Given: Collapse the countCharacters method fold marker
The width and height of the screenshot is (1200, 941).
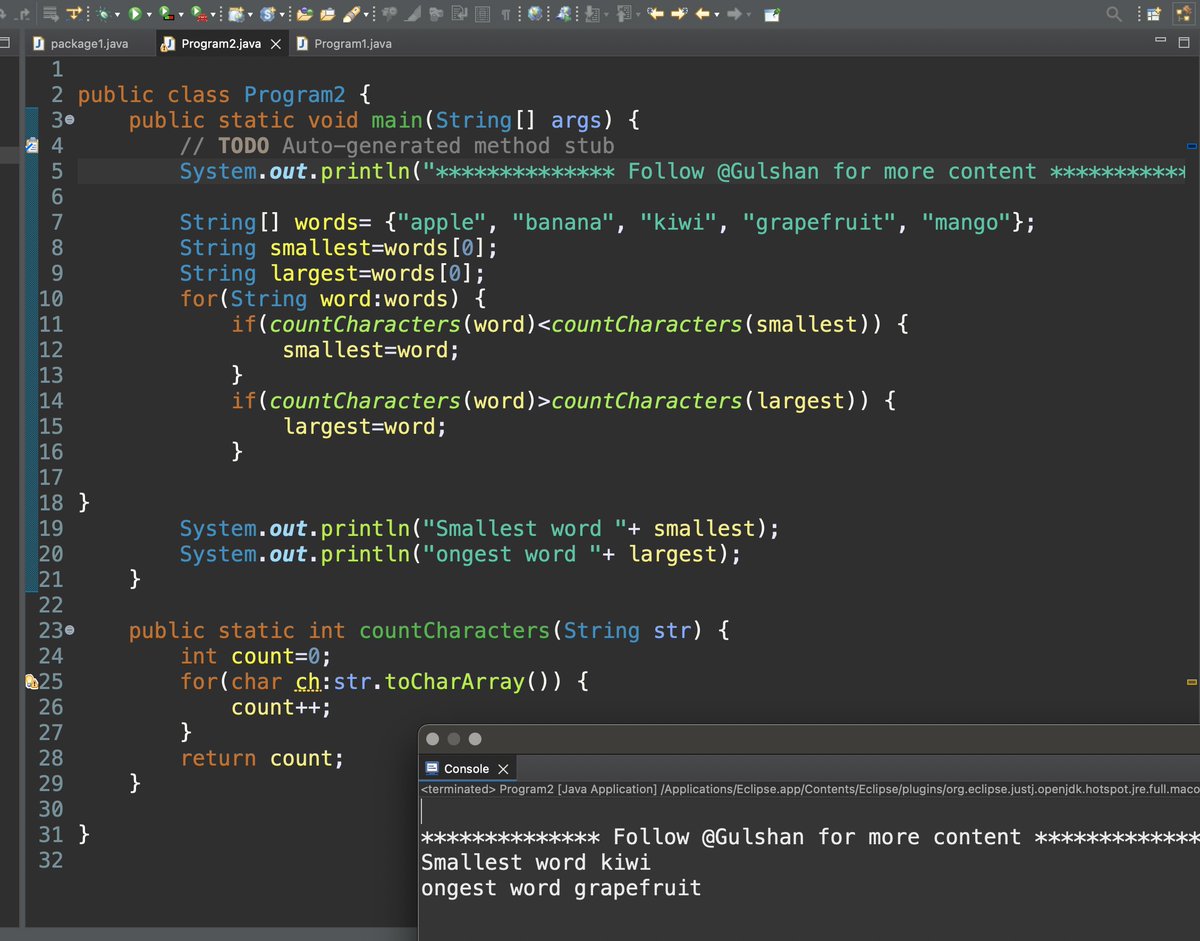Looking at the screenshot, I should tap(69, 631).
